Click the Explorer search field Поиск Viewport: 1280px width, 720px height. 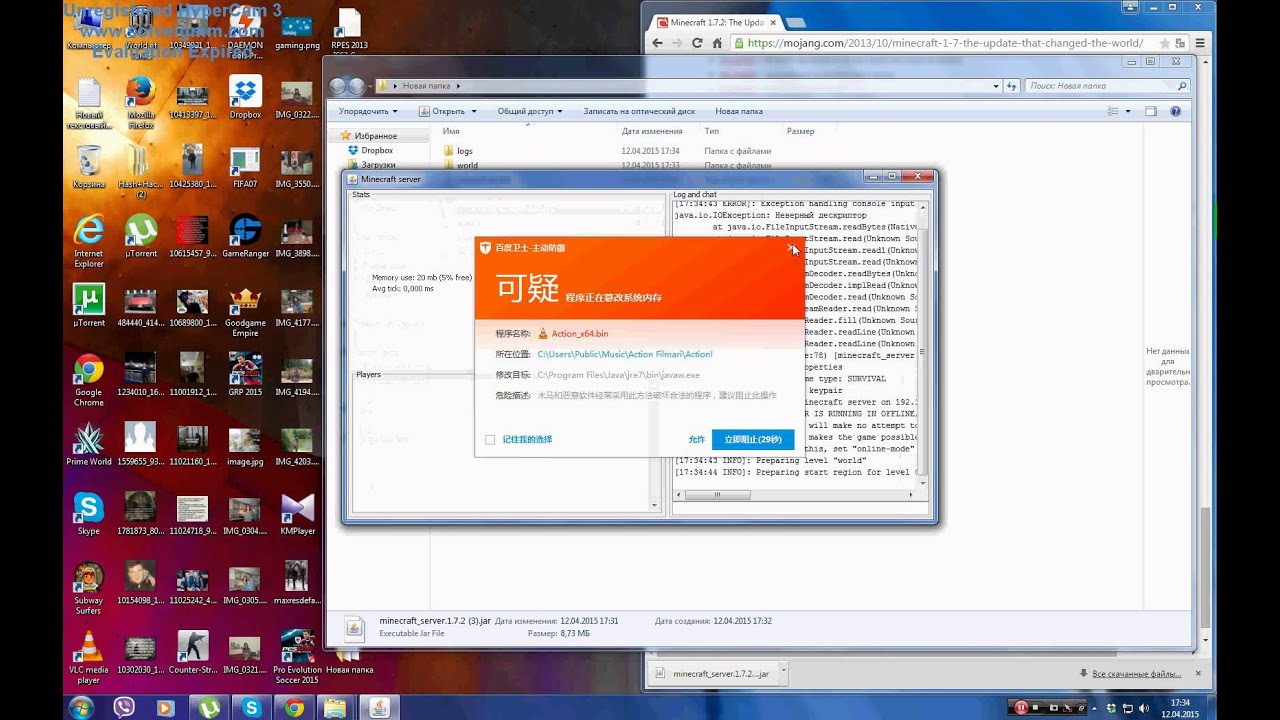pos(1108,86)
